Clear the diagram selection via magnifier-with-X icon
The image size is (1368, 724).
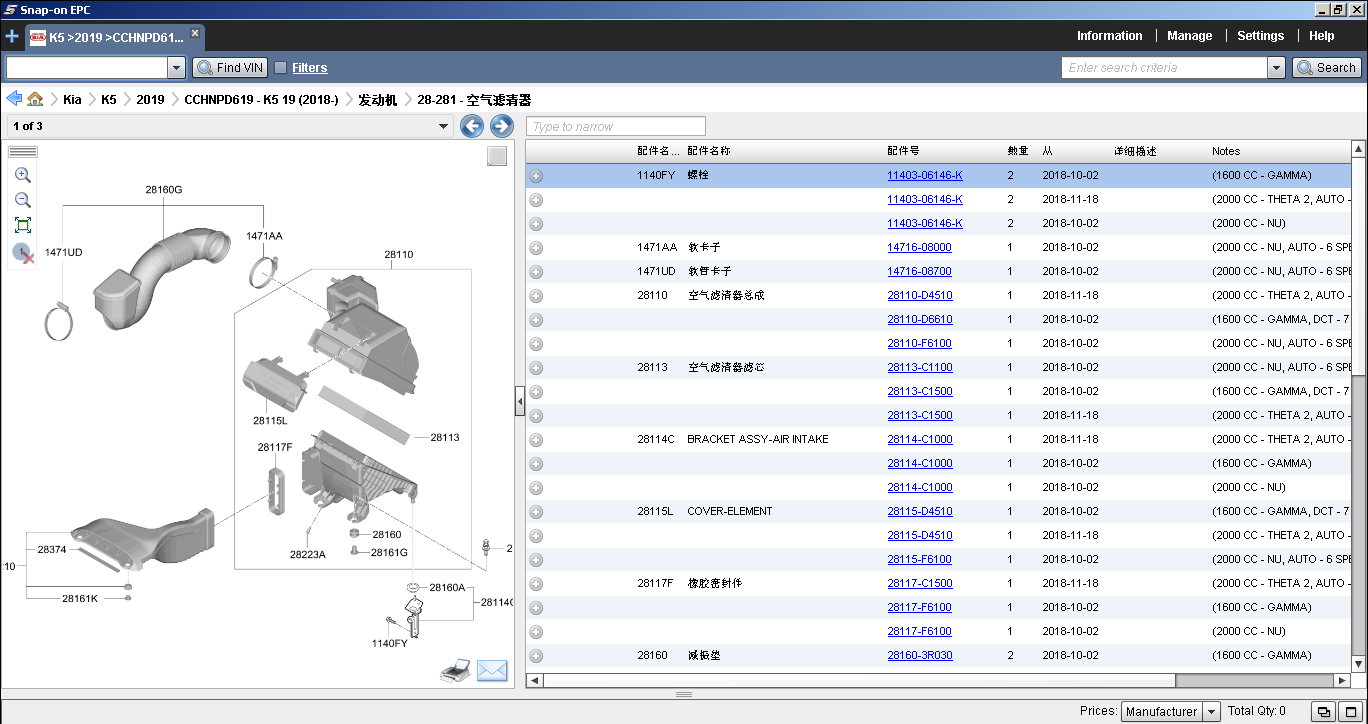pyautogui.click(x=23, y=253)
